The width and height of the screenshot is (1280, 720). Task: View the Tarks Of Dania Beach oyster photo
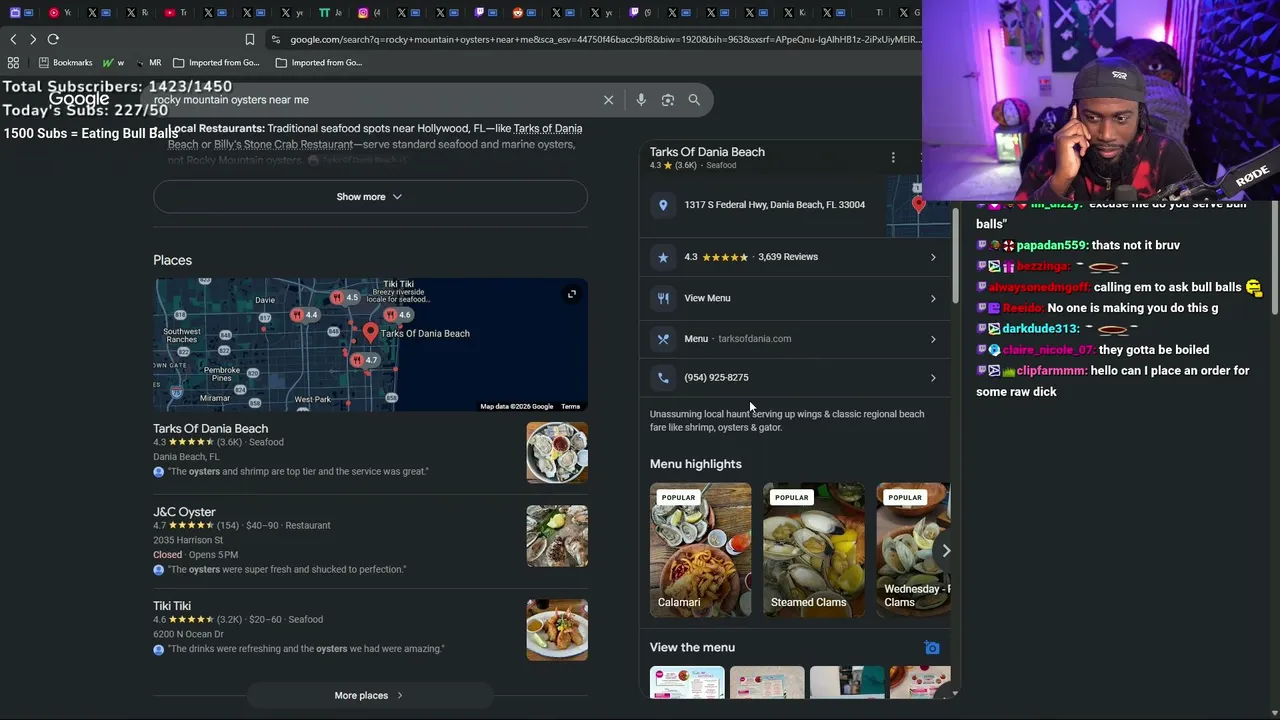pyautogui.click(x=557, y=453)
